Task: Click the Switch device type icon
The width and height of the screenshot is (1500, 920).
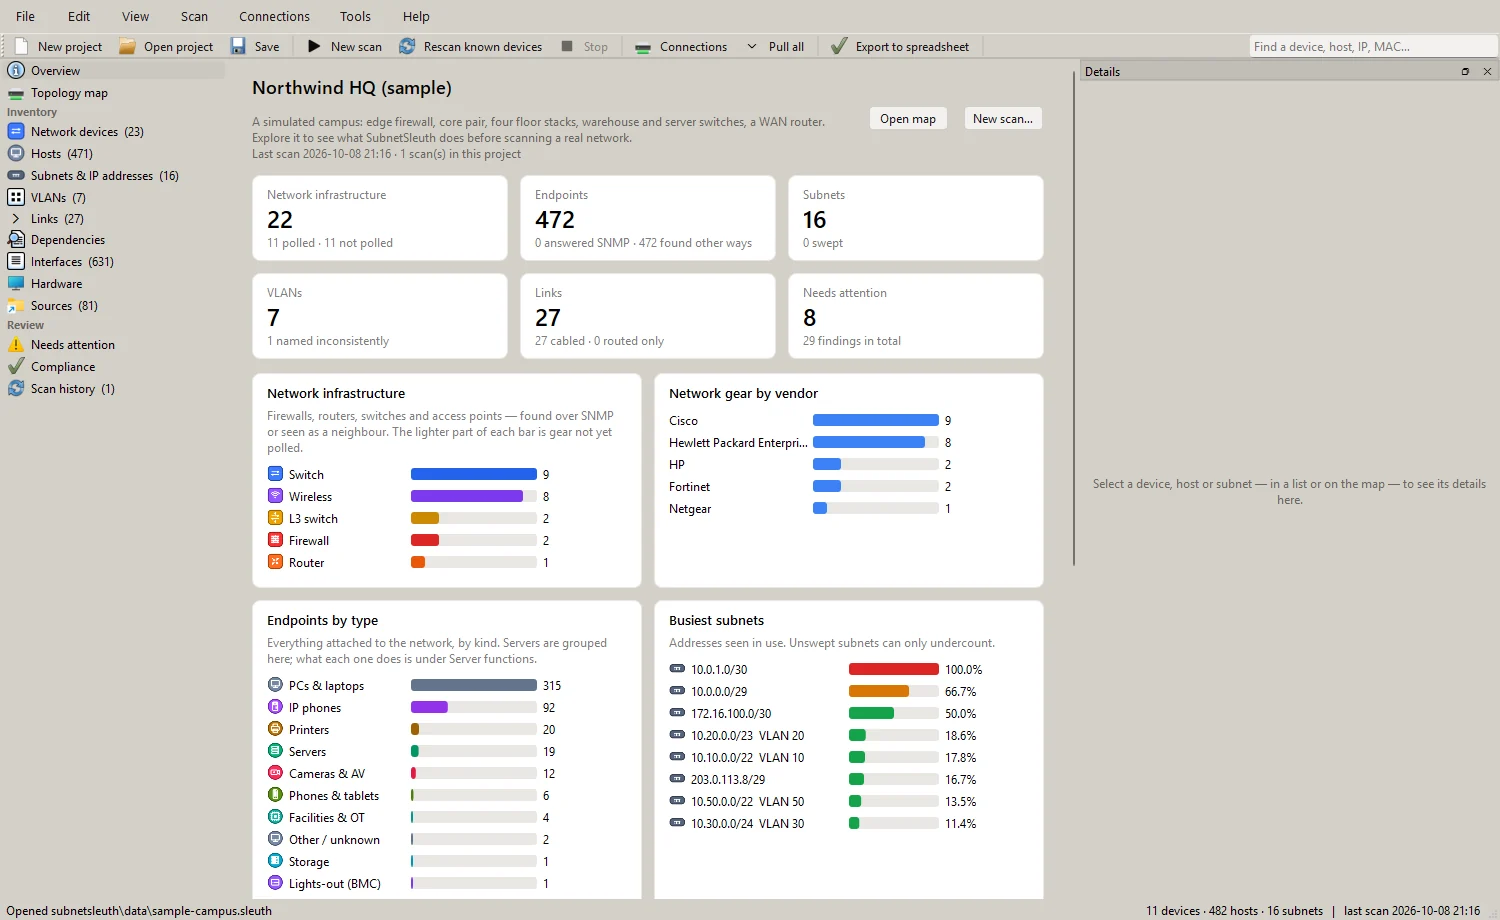Action: (275, 474)
